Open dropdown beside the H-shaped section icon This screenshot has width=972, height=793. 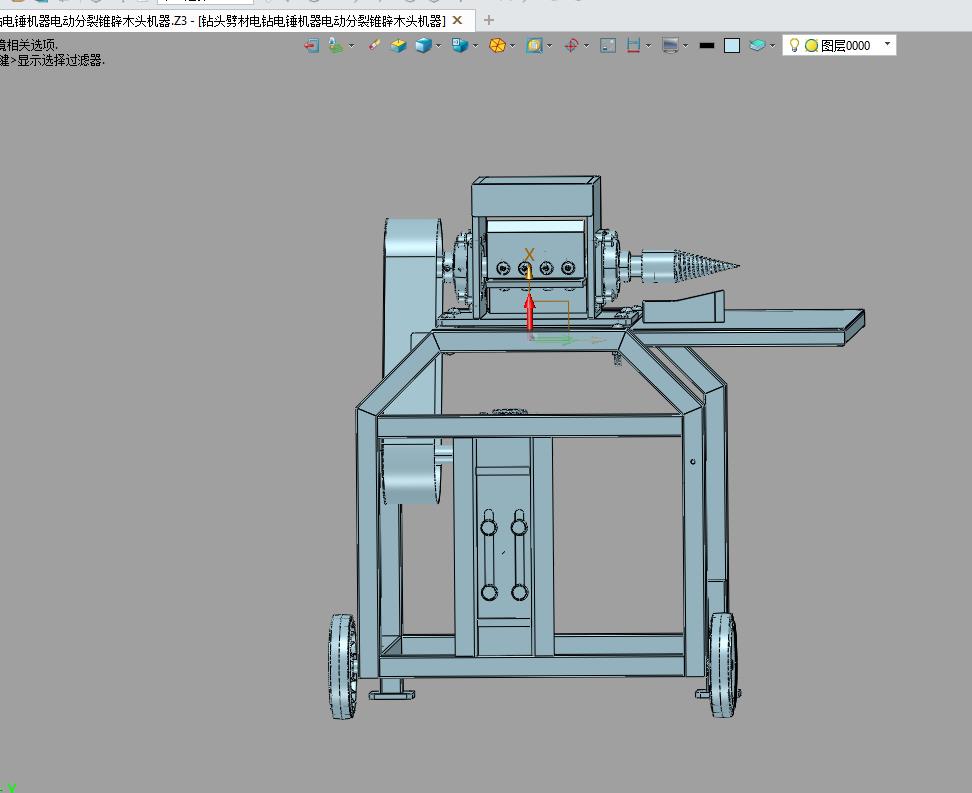click(x=648, y=45)
